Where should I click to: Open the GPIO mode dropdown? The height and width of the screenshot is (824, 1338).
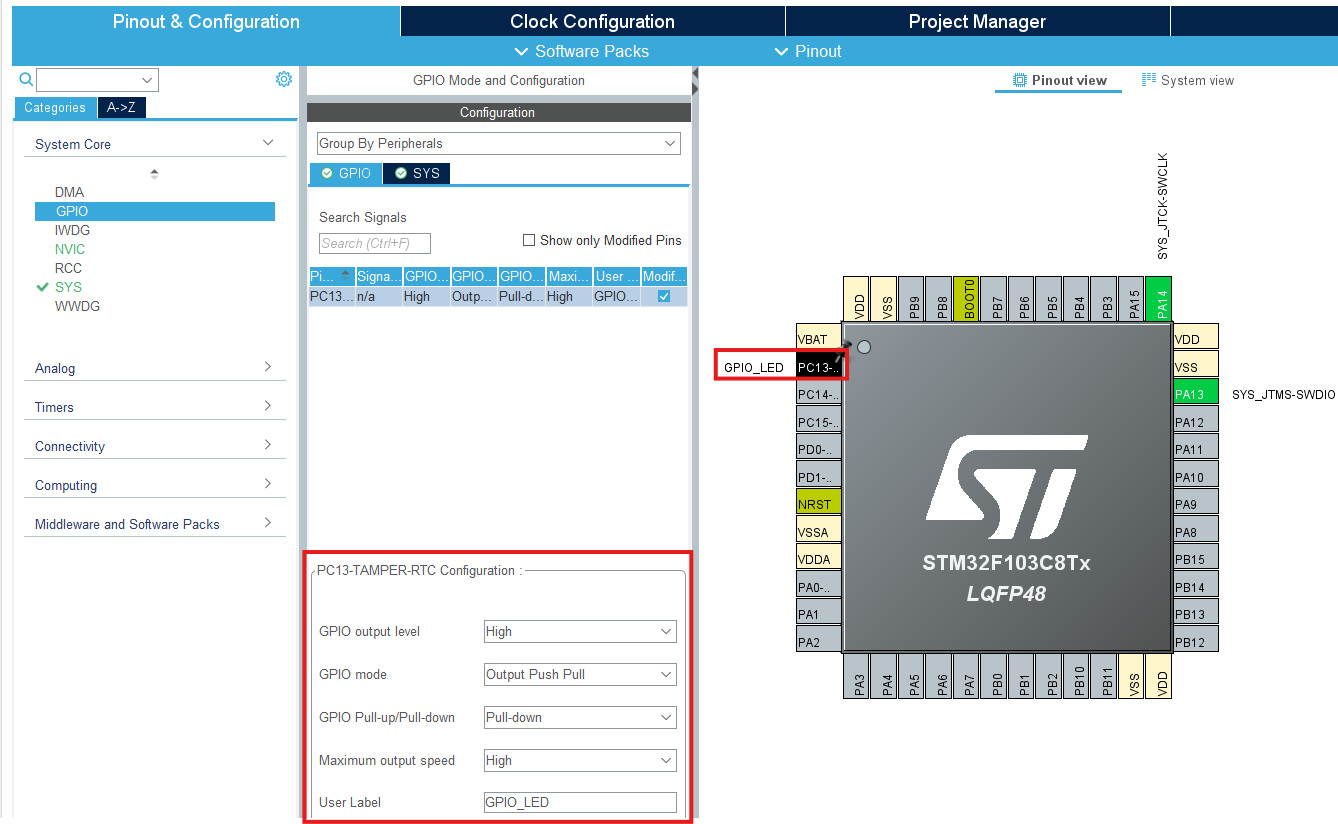[580, 674]
